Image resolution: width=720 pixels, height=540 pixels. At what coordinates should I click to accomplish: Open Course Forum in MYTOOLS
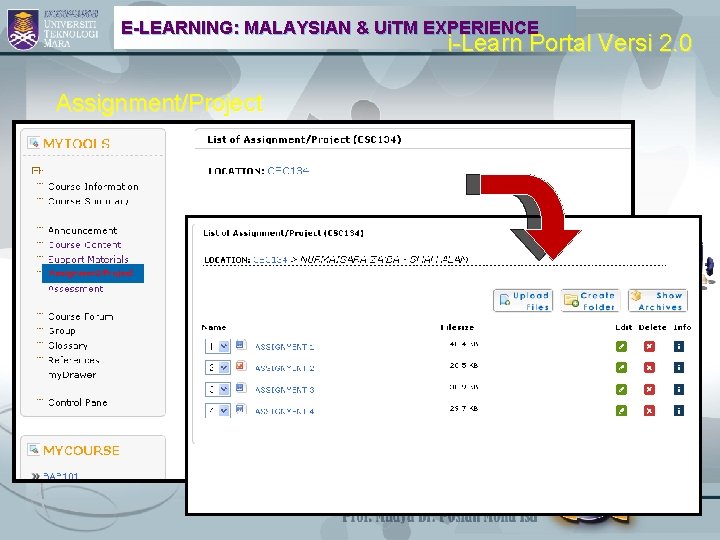pos(81,317)
